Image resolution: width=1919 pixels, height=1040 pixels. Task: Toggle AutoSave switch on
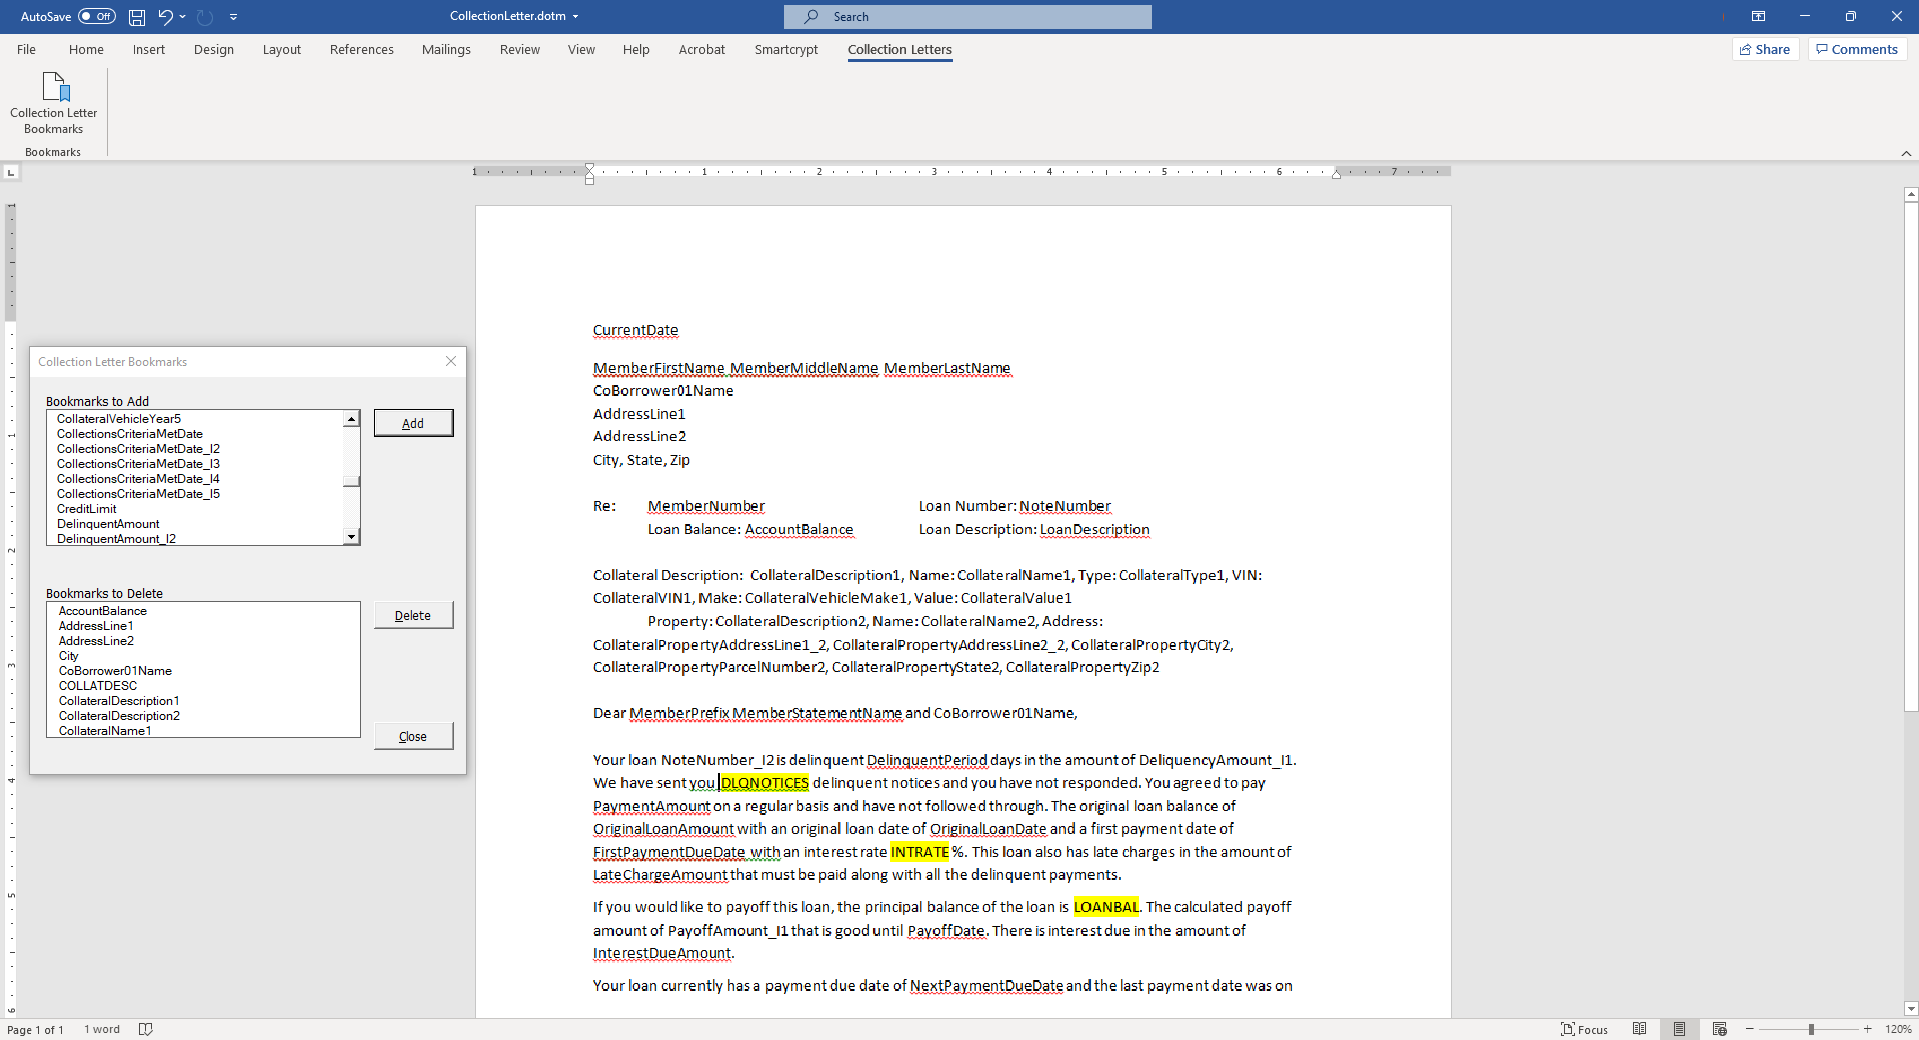pyautogui.click(x=97, y=16)
